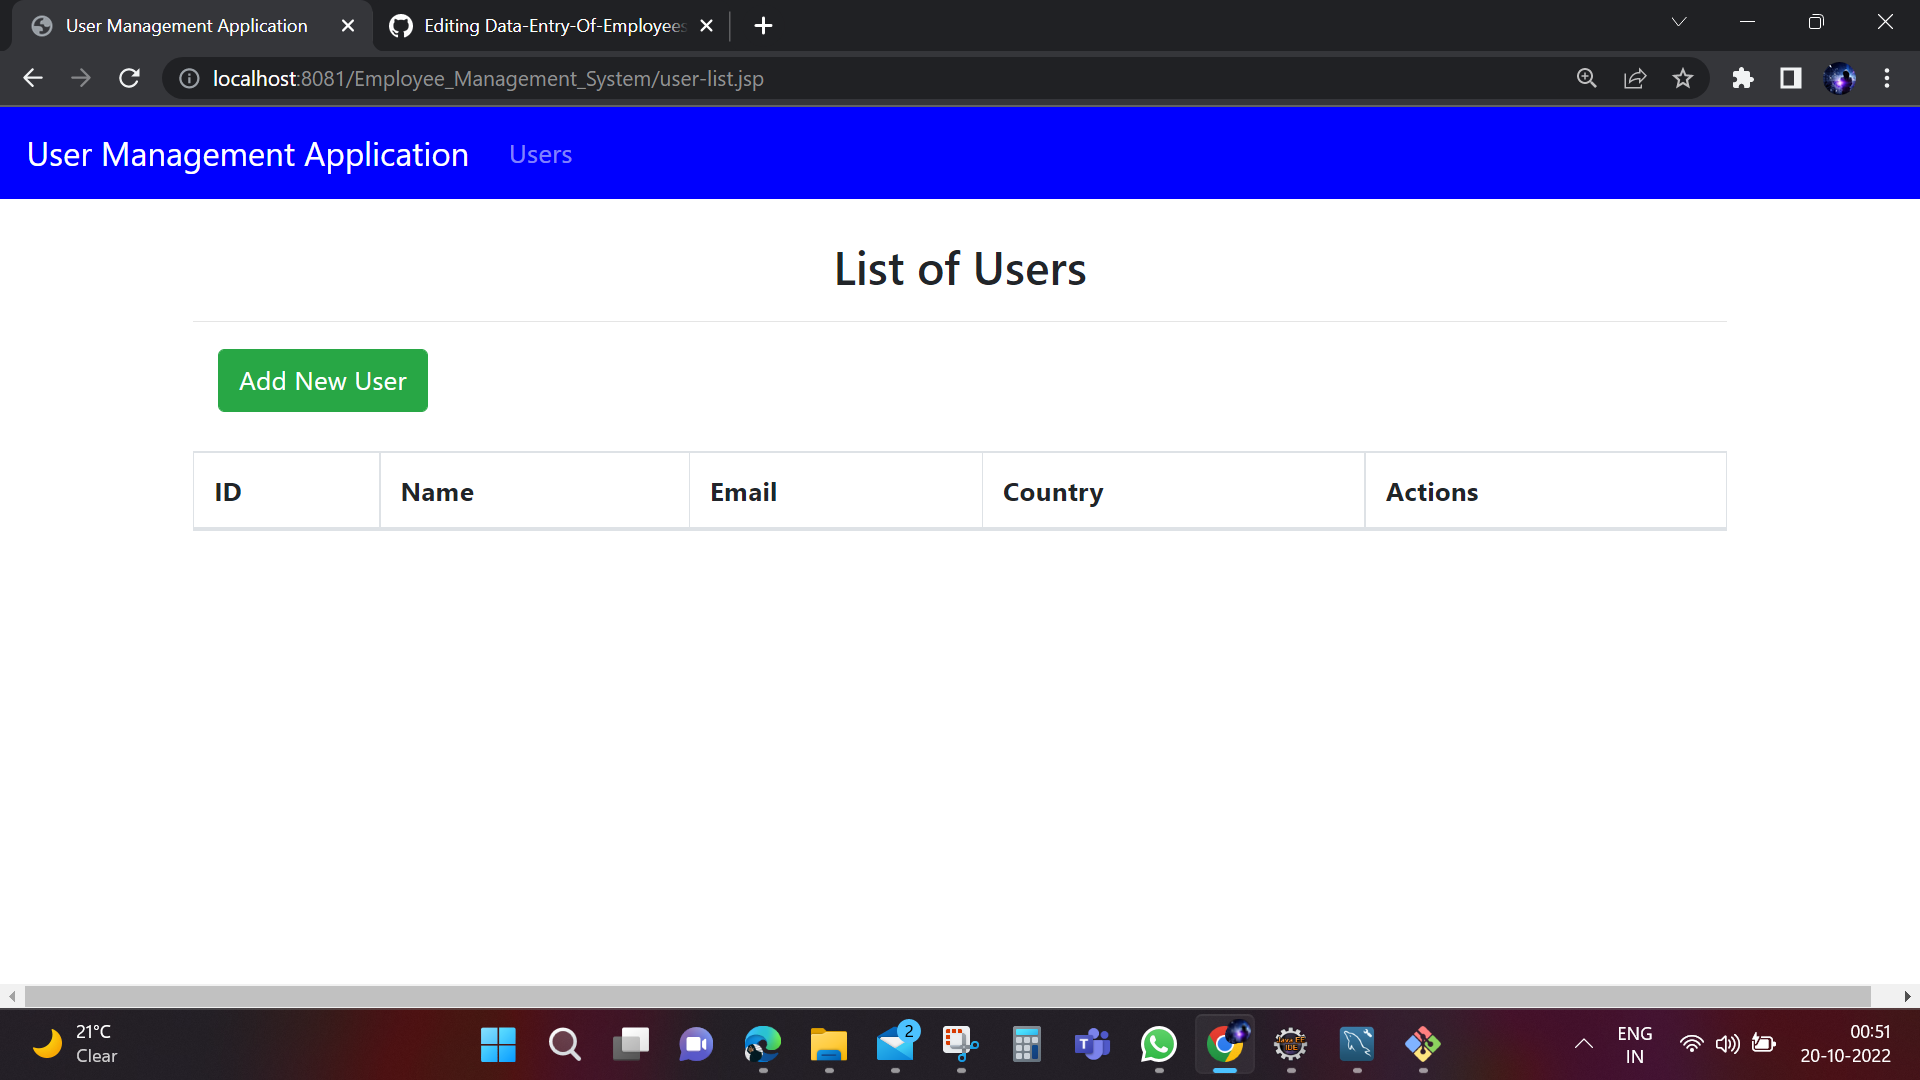Open the browser side panel icon
1920x1080 pixels.
pos(1791,78)
